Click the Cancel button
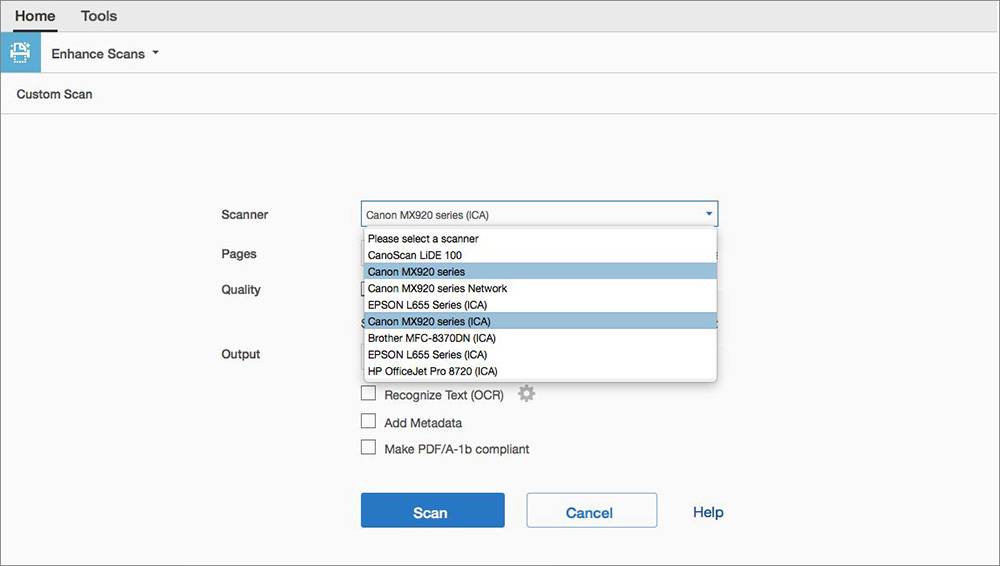This screenshot has width=1000, height=566. (x=591, y=511)
